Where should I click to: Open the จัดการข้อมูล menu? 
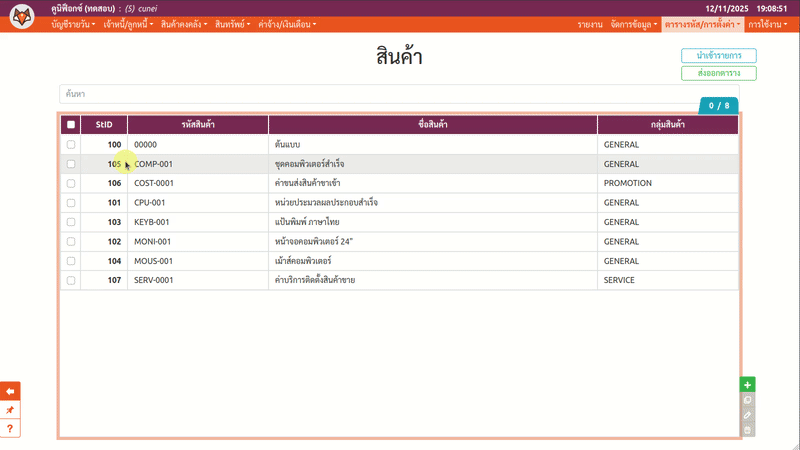(x=633, y=23)
